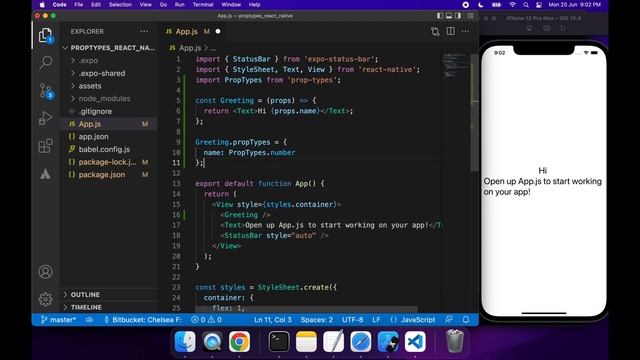The height and width of the screenshot is (360, 640).
Task: Click line 16 Greeting code line
Action: pos(245,215)
